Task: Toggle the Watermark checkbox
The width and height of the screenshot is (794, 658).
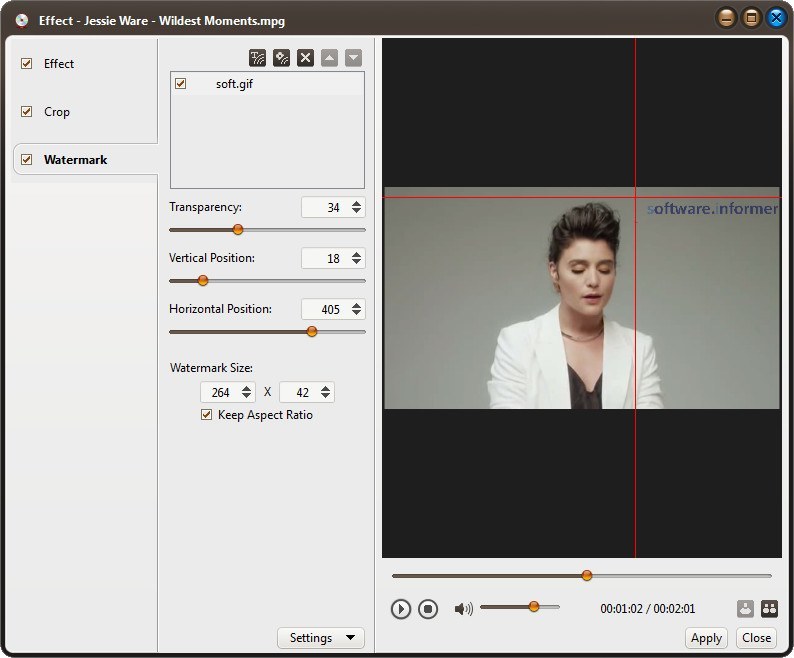Action: [x=26, y=160]
